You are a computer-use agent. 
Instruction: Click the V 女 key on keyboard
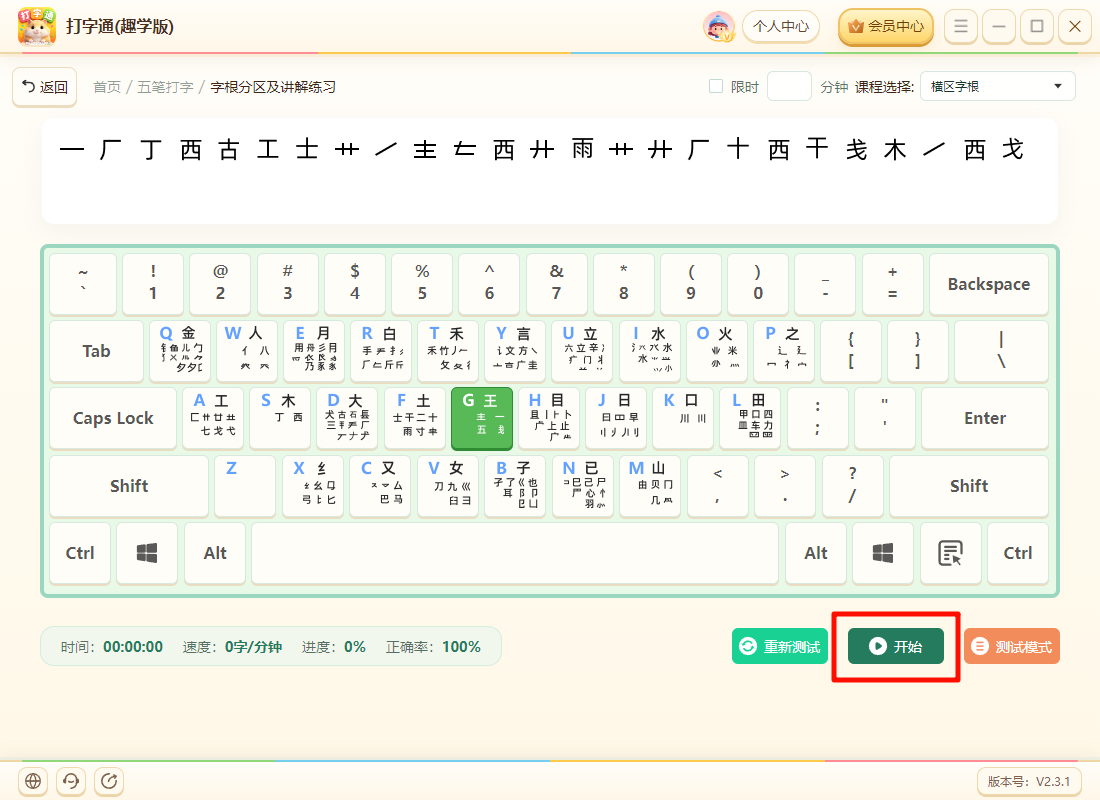[448, 486]
